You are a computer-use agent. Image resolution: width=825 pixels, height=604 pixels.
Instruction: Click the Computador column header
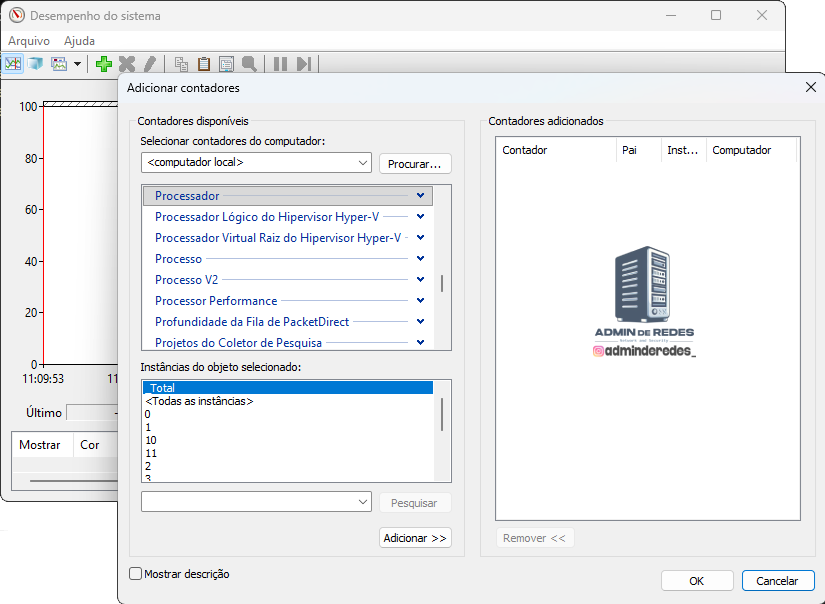click(741, 150)
